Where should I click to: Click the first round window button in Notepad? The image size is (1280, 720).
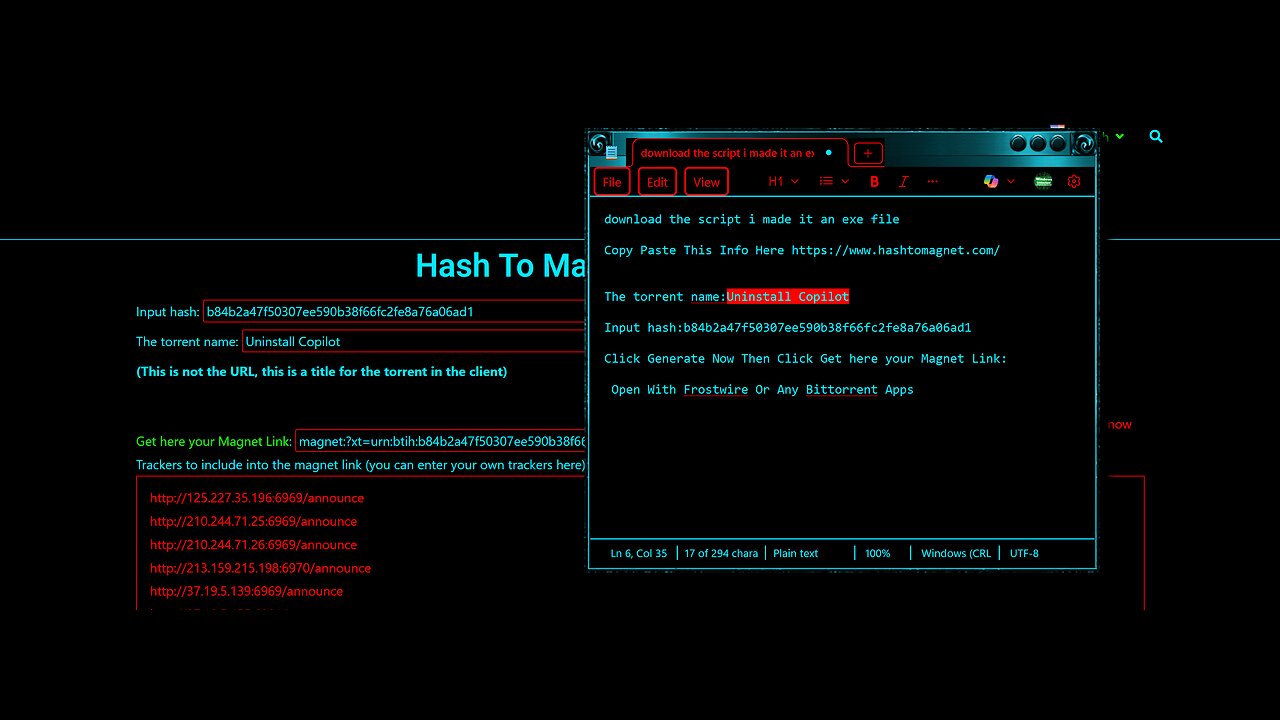click(1019, 143)
